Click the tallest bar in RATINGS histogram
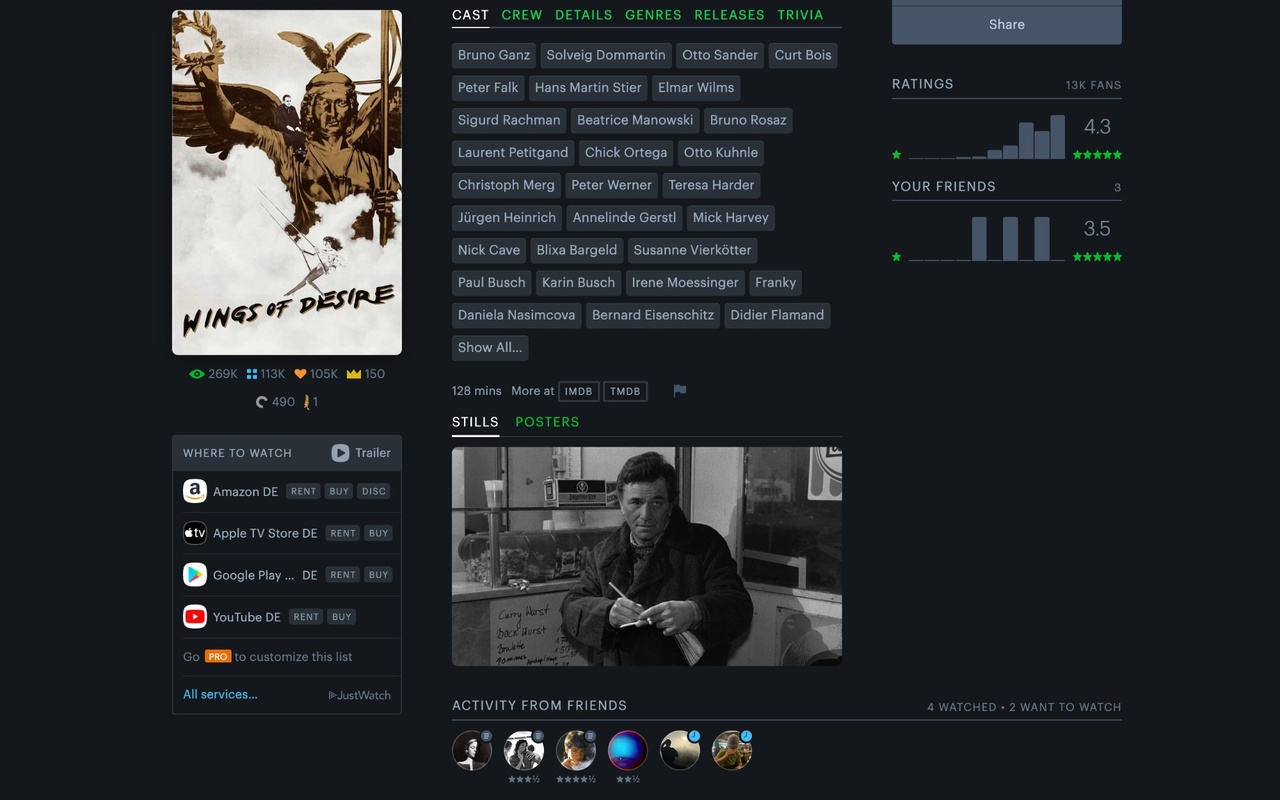 tap(1058, 137)
